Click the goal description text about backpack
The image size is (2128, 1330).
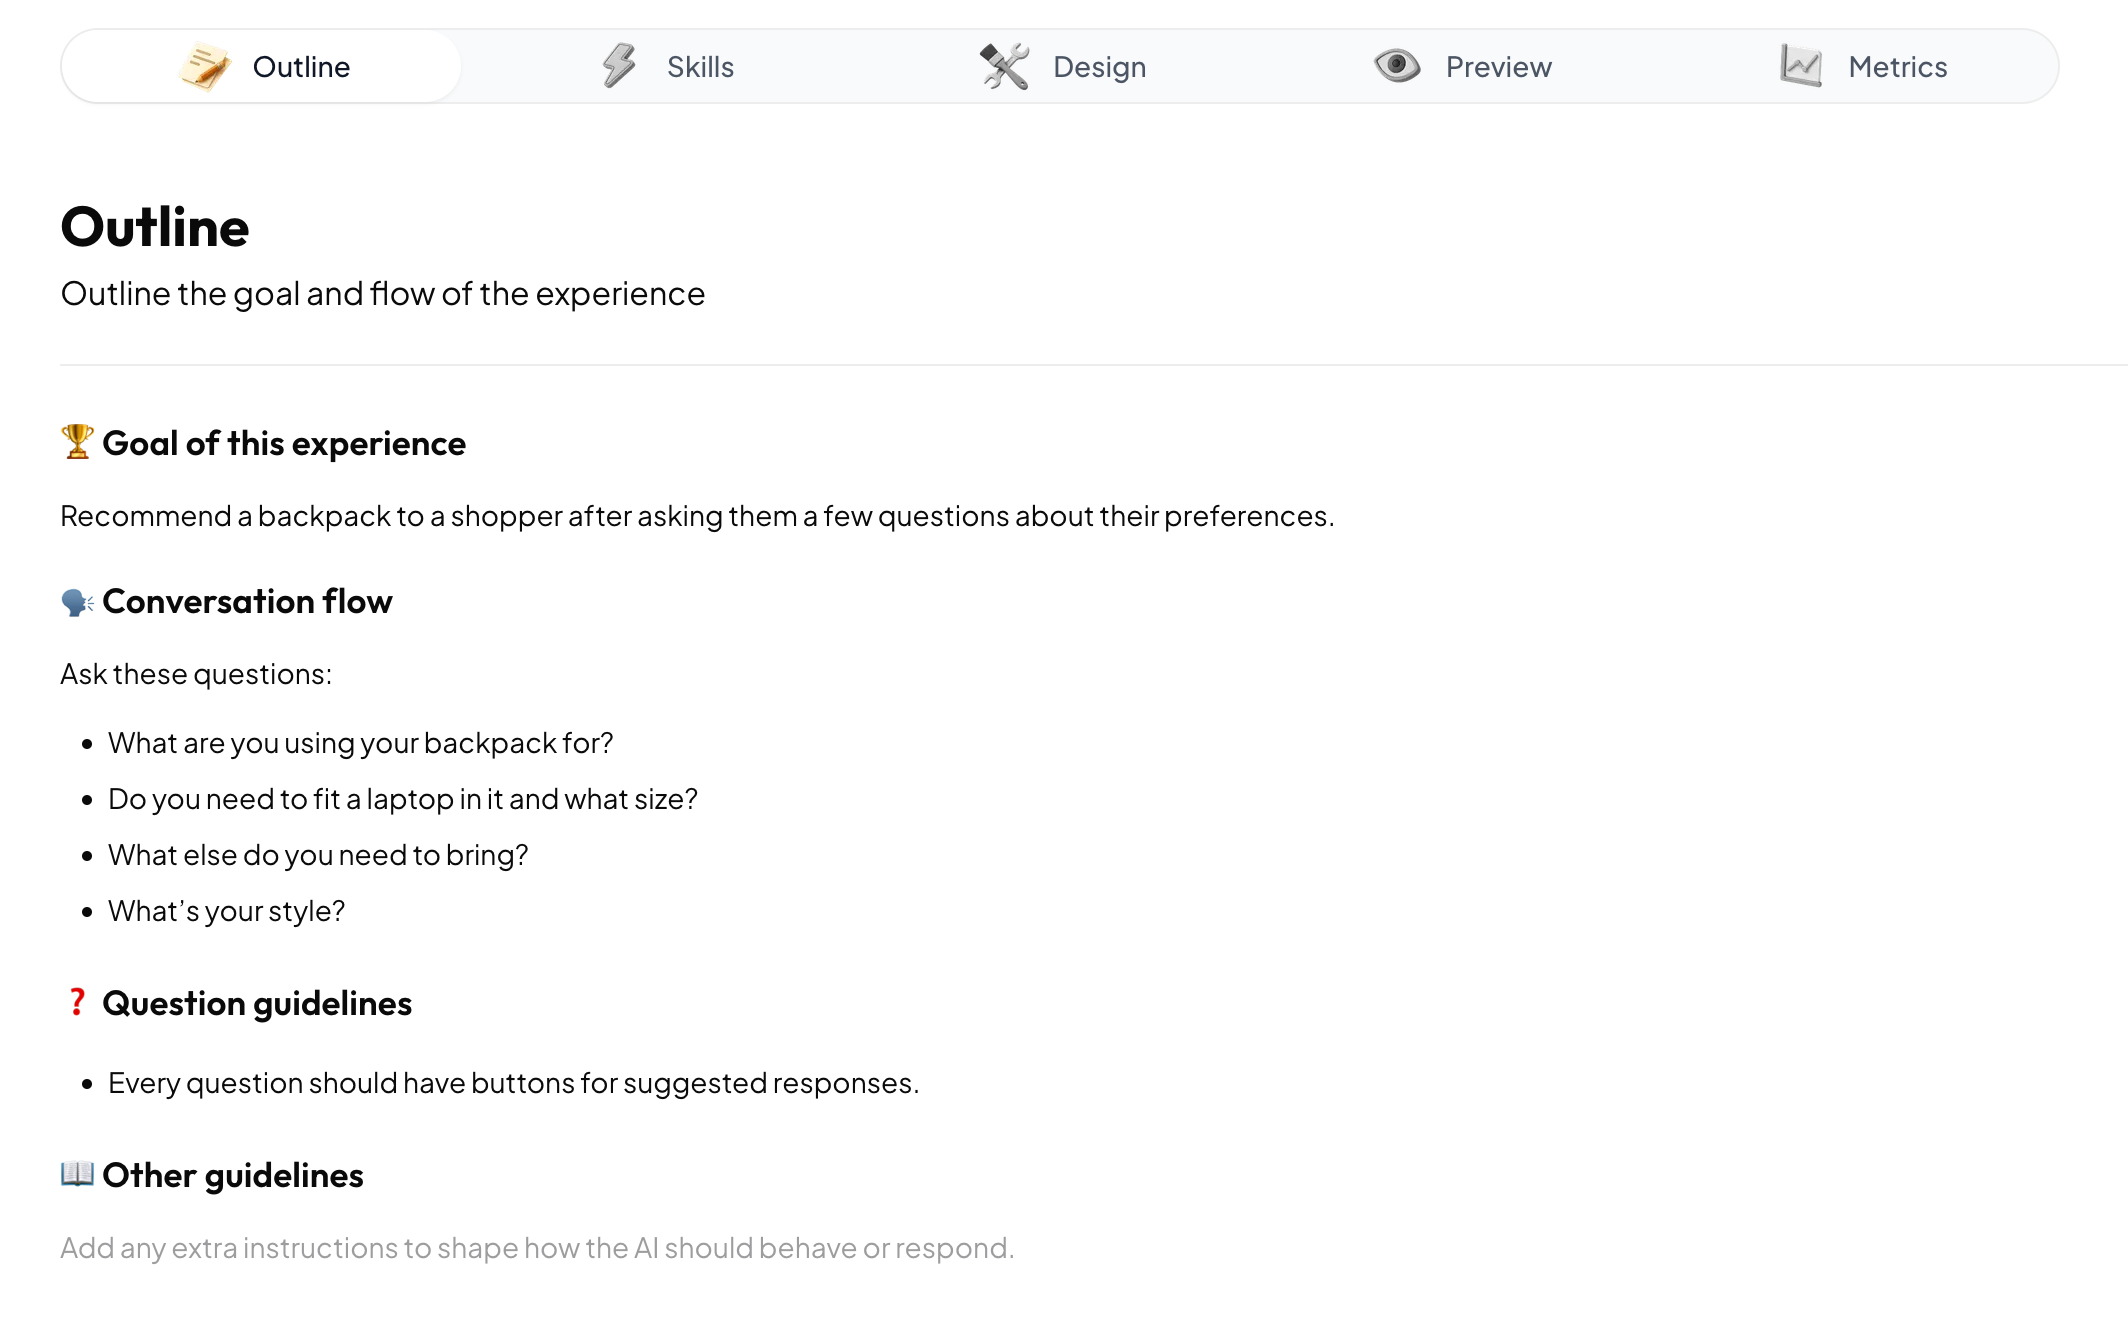click(697, 516)
